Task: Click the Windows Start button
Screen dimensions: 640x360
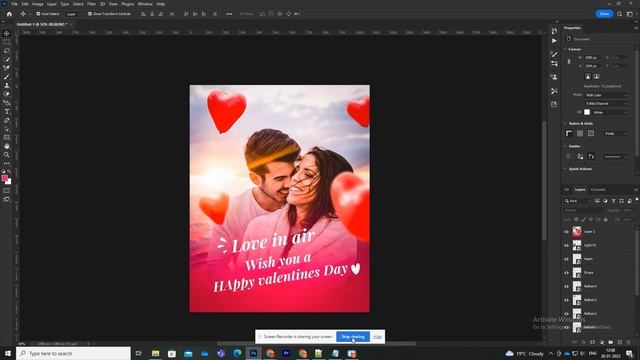Action: (x=7, y=353)
